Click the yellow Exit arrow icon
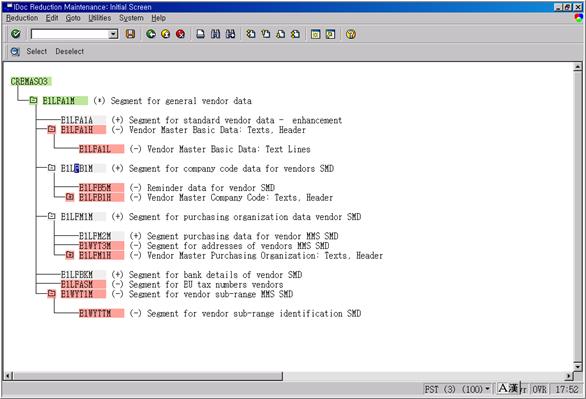The height and width of the screenshot is (399, 586). click(166, 34)
